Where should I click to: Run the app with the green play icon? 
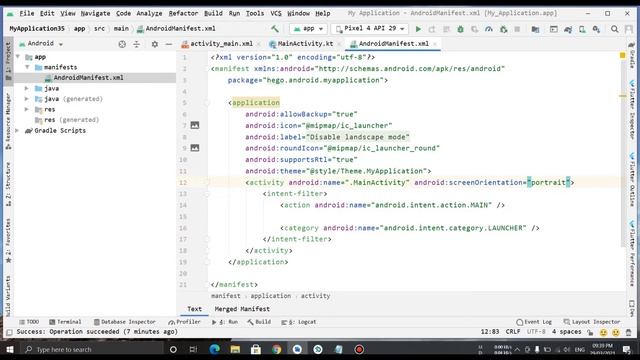(418, 29)
